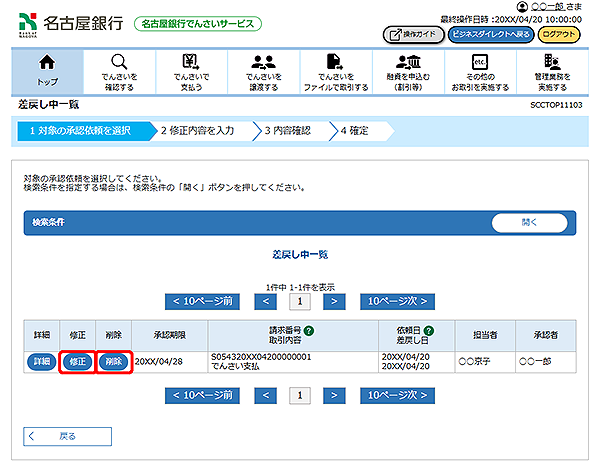The height and width of the screenshot is (466, 600).
Task: Click bottom 10ページ前 button
Action: 203,395
